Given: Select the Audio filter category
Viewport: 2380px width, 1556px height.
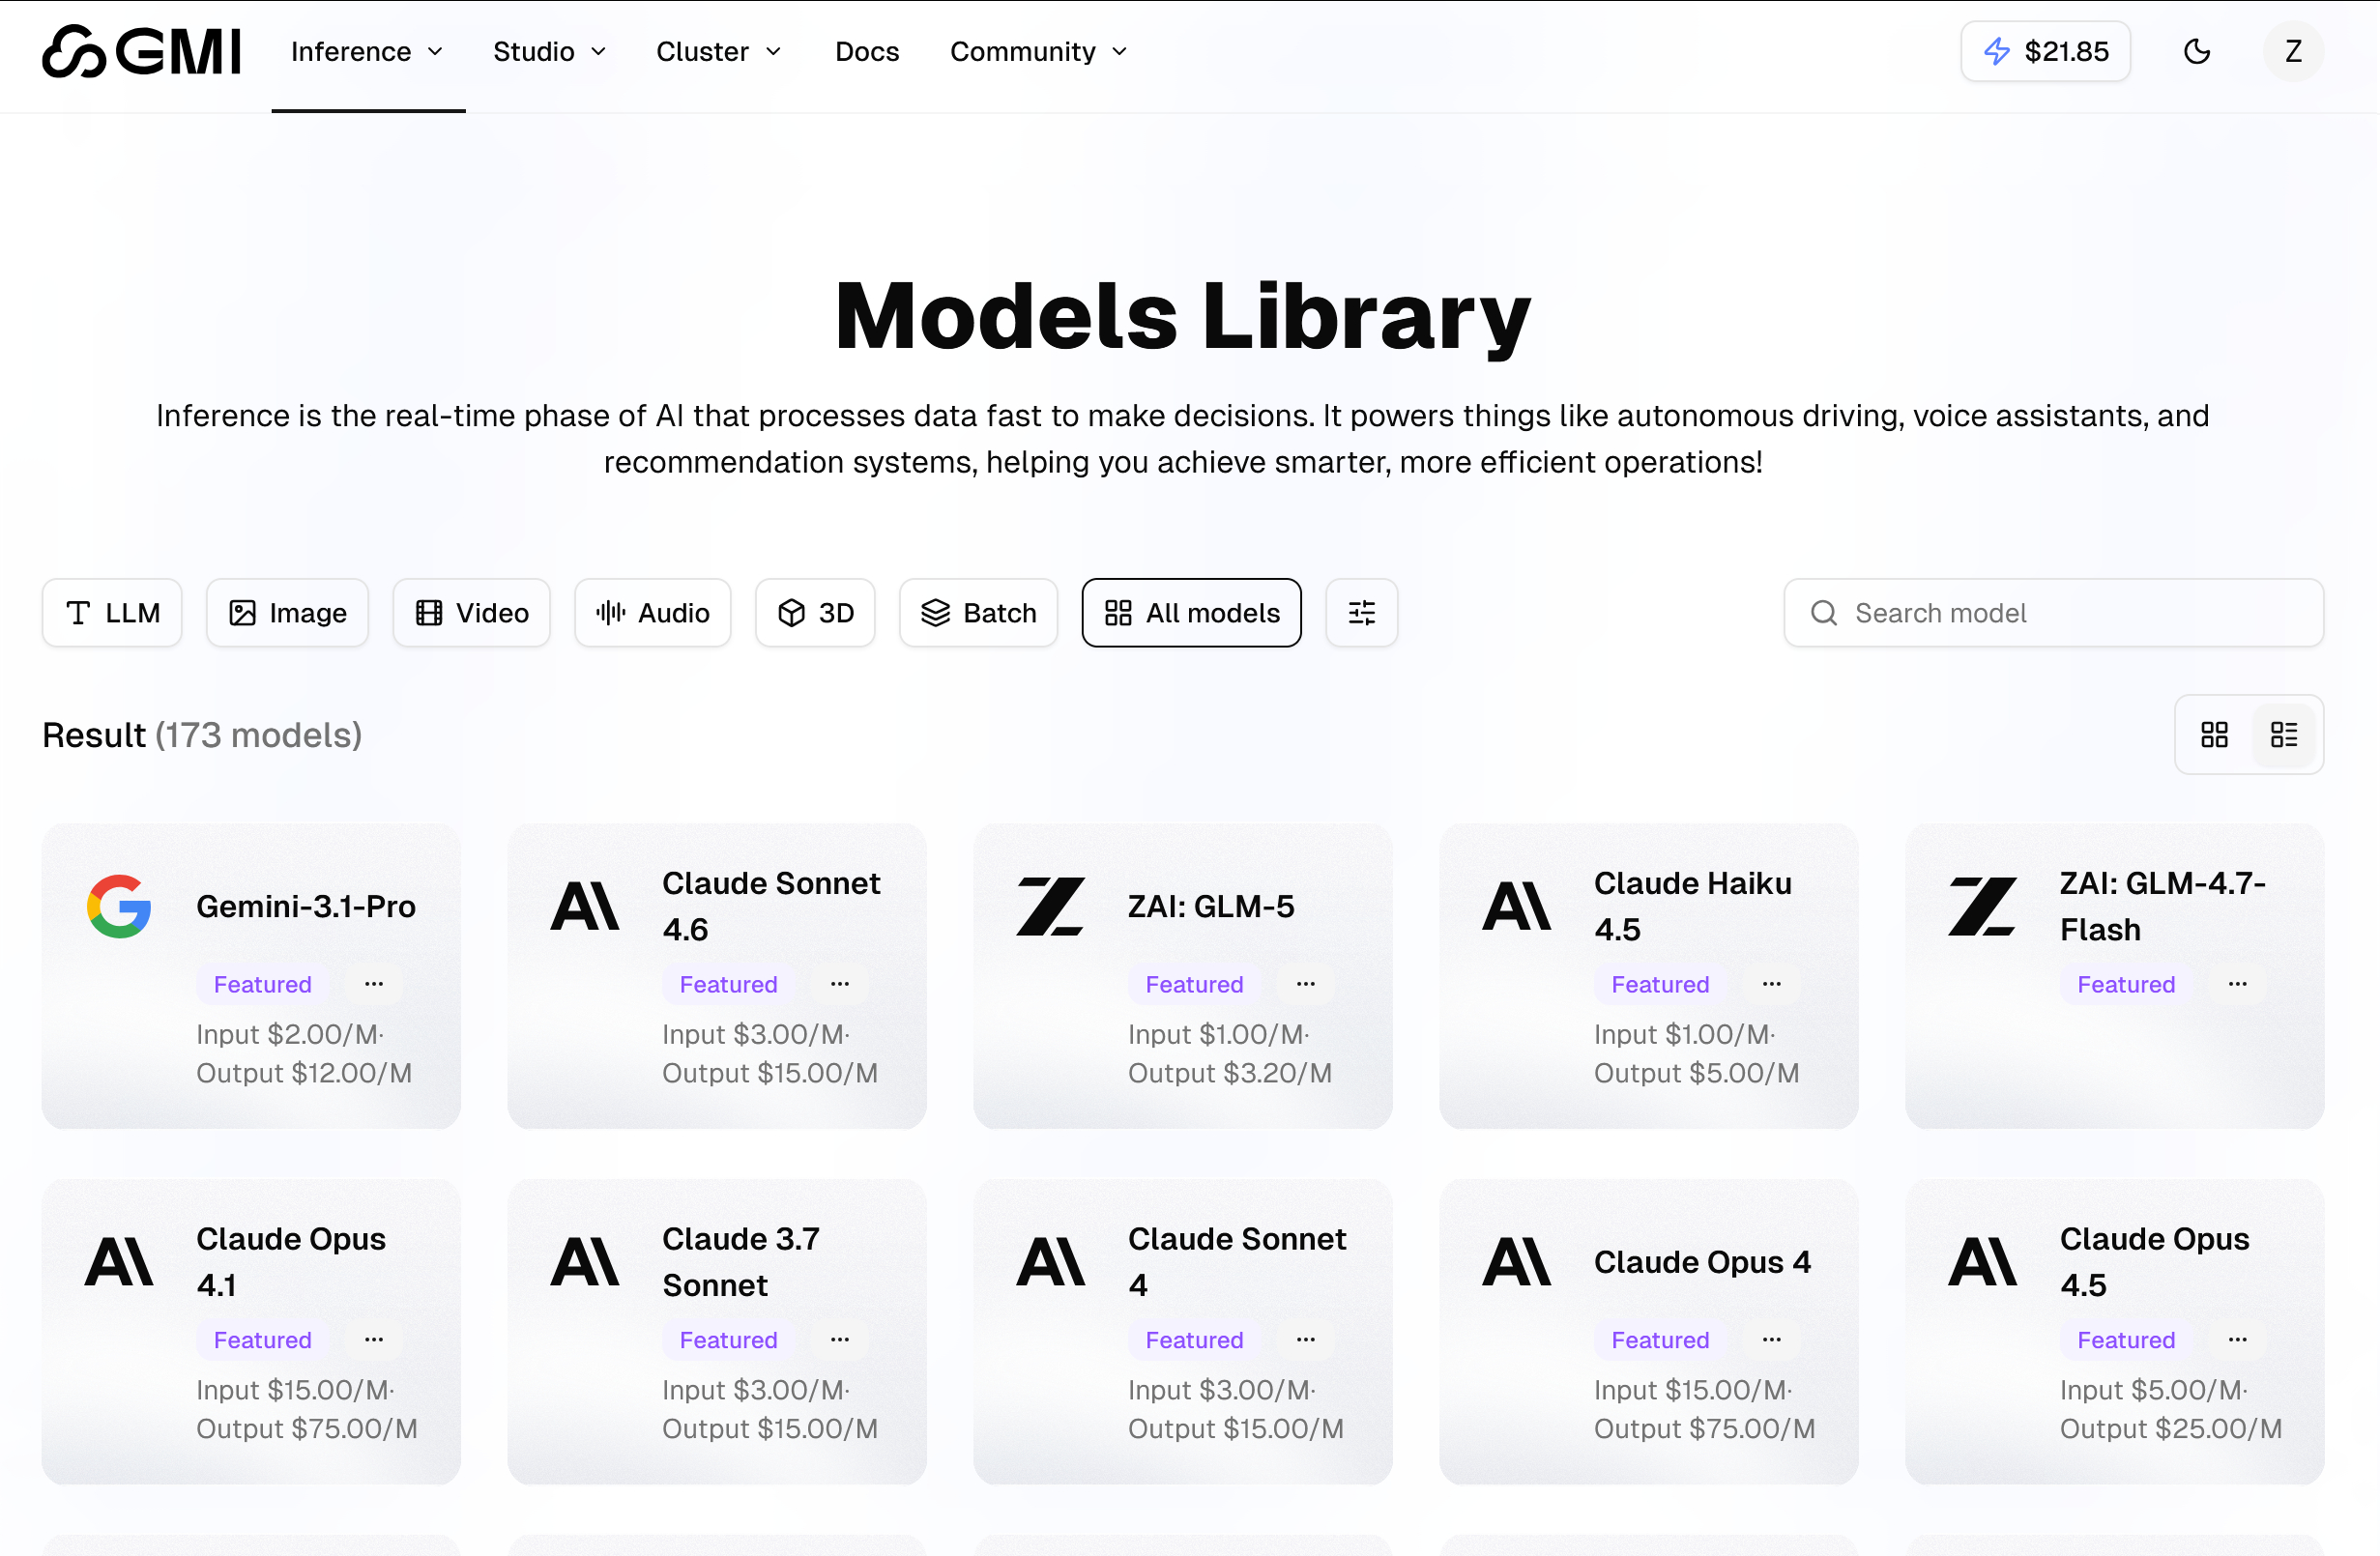Looking at the screenshot, I should 652,612.
